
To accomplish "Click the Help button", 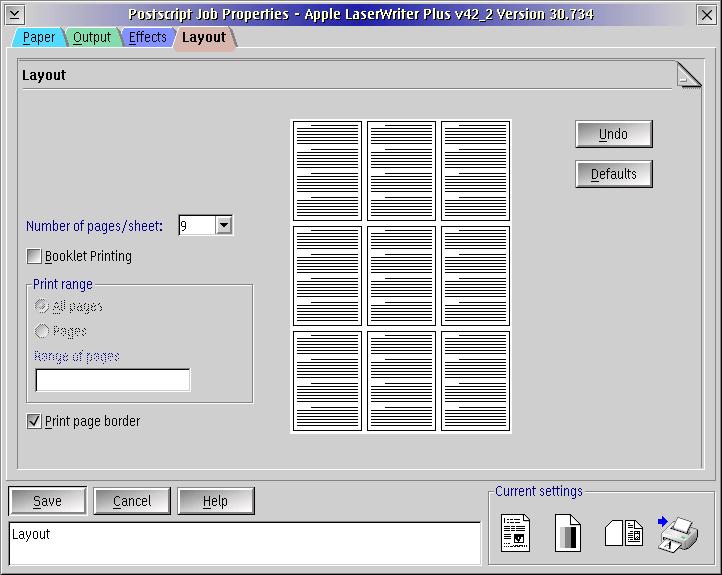I will (215, 501).
